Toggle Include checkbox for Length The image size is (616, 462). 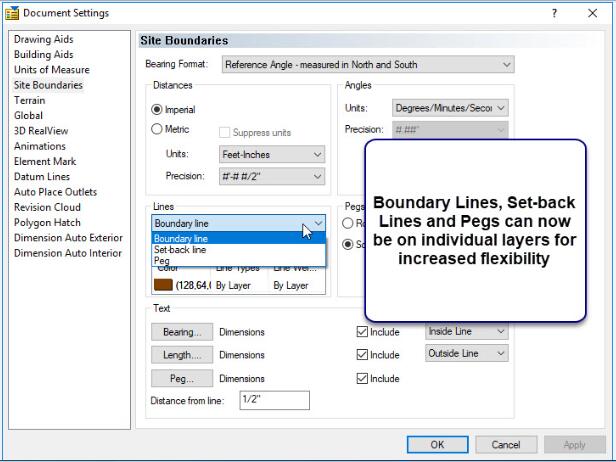pyautogui.click(x=363, y=355)
